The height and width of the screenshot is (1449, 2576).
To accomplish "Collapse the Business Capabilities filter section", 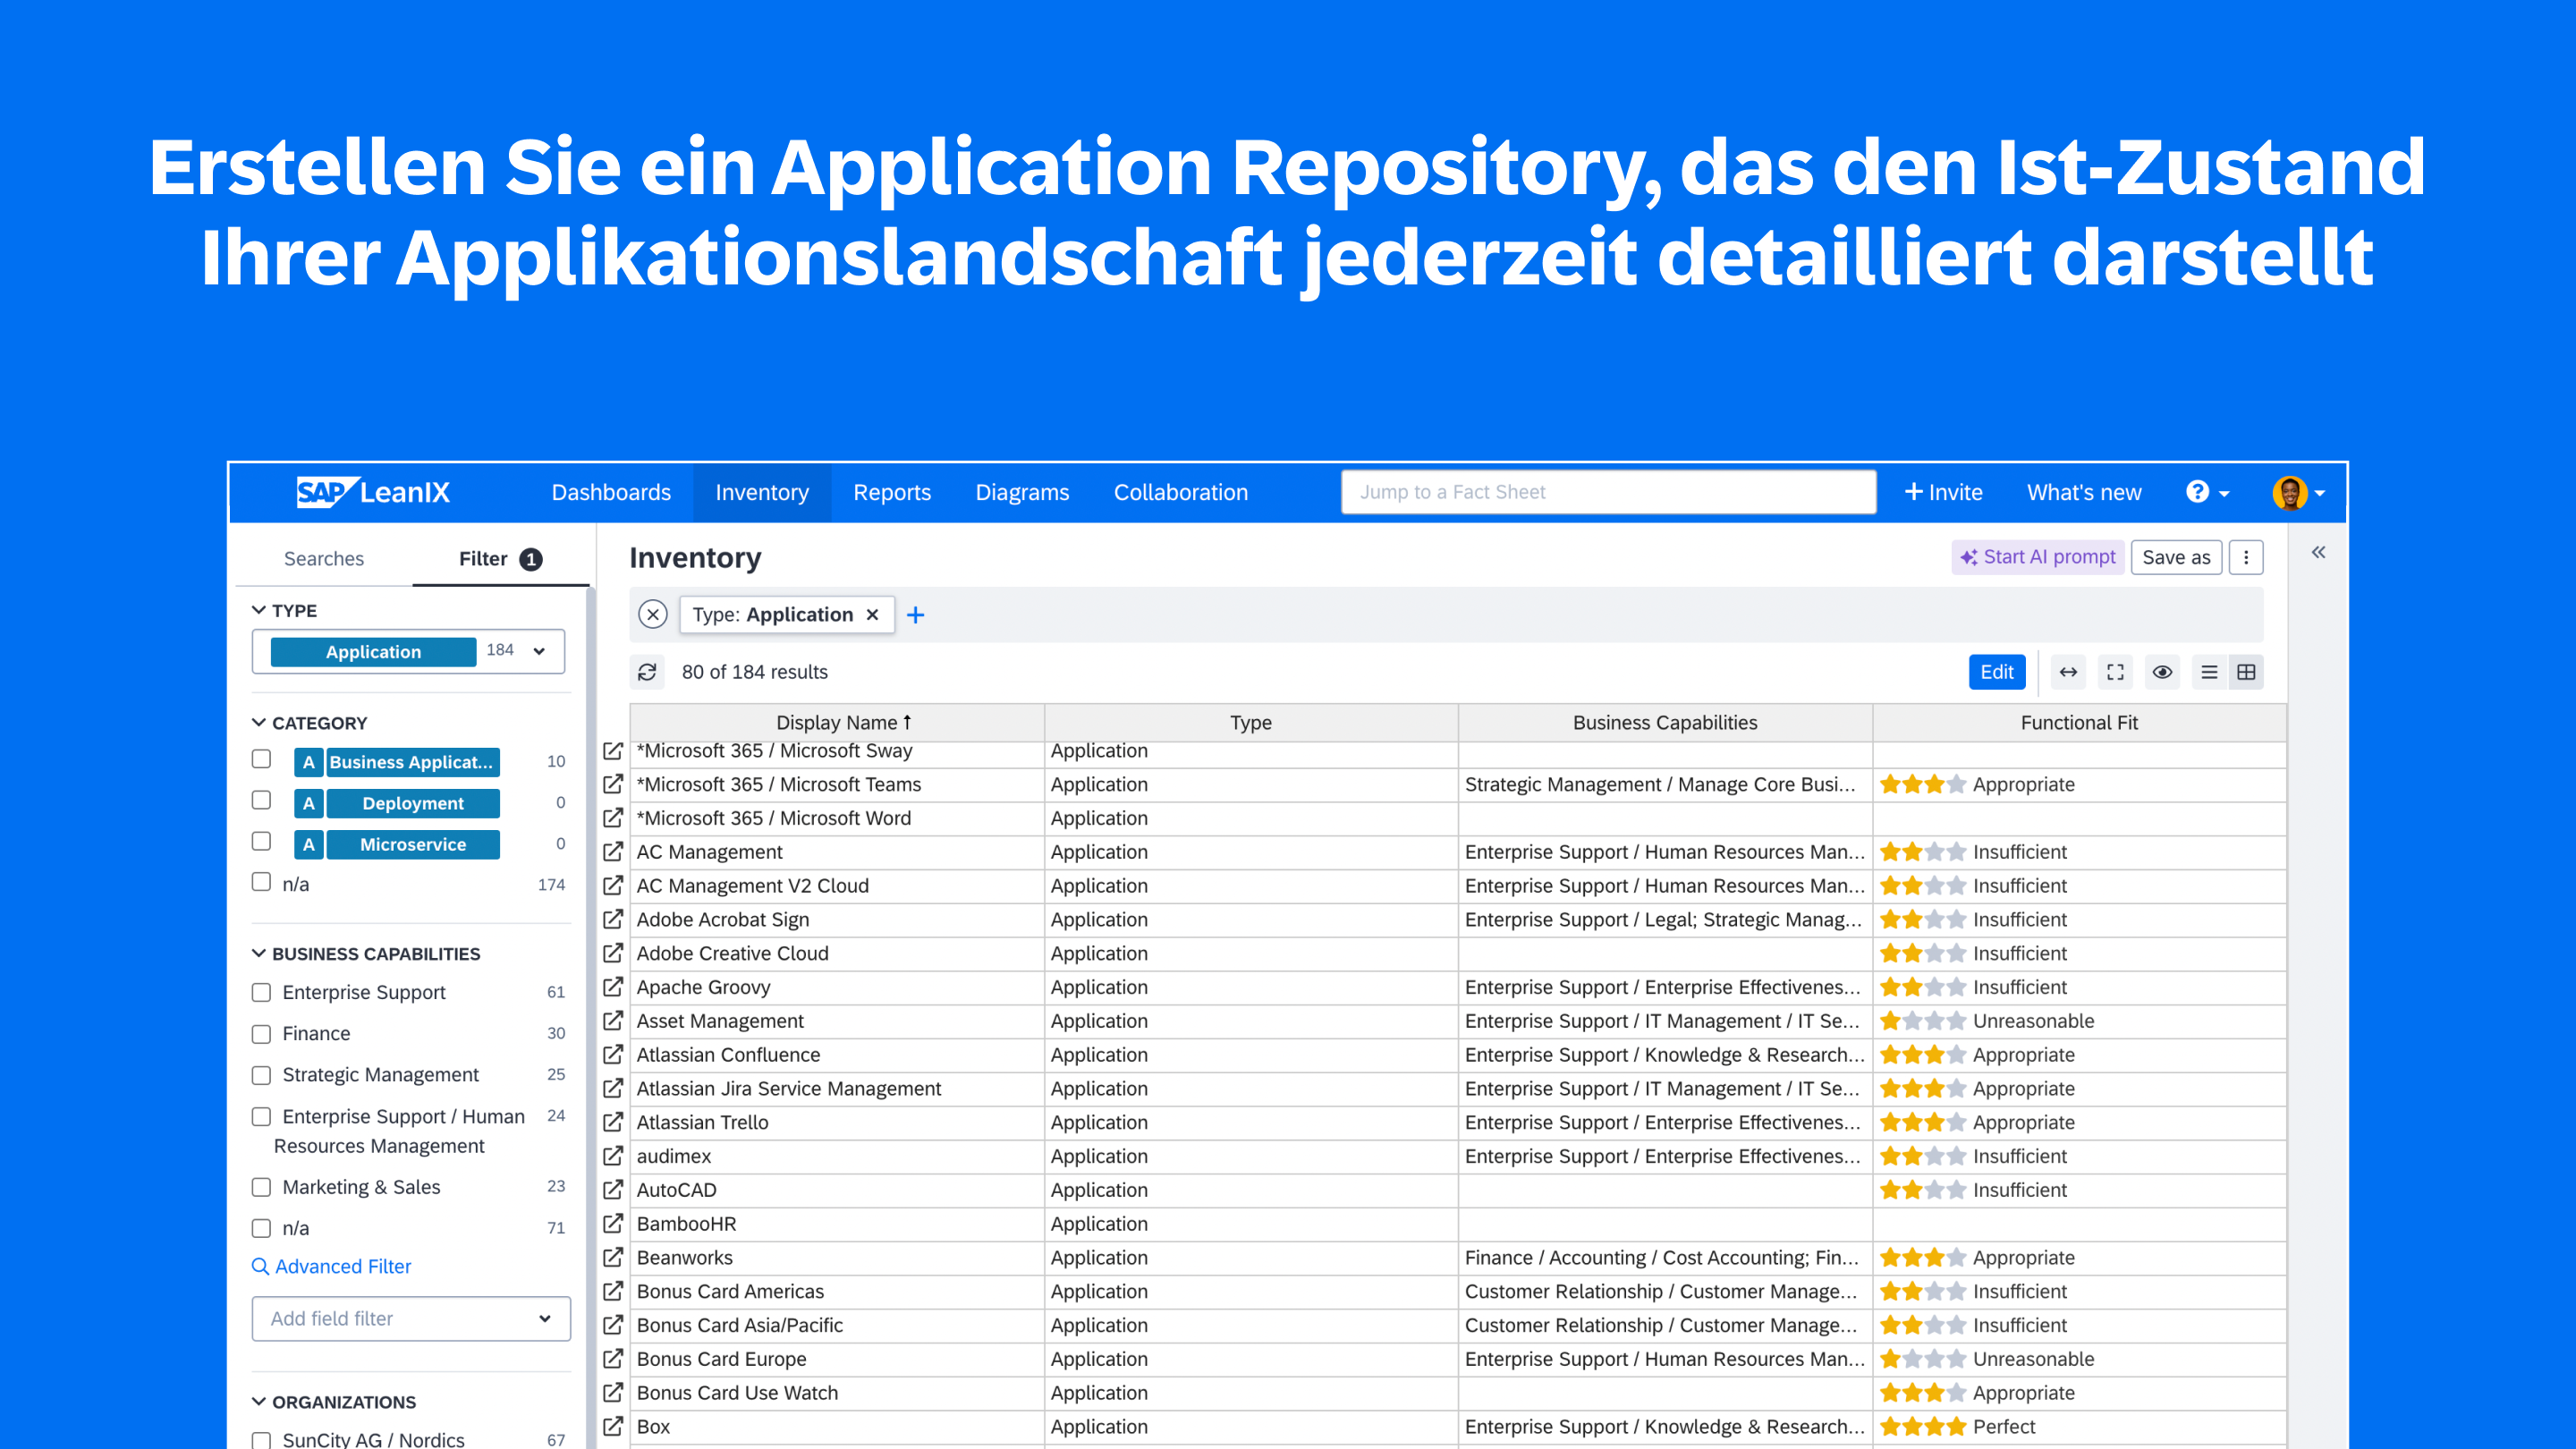I will tap(259, 953).
